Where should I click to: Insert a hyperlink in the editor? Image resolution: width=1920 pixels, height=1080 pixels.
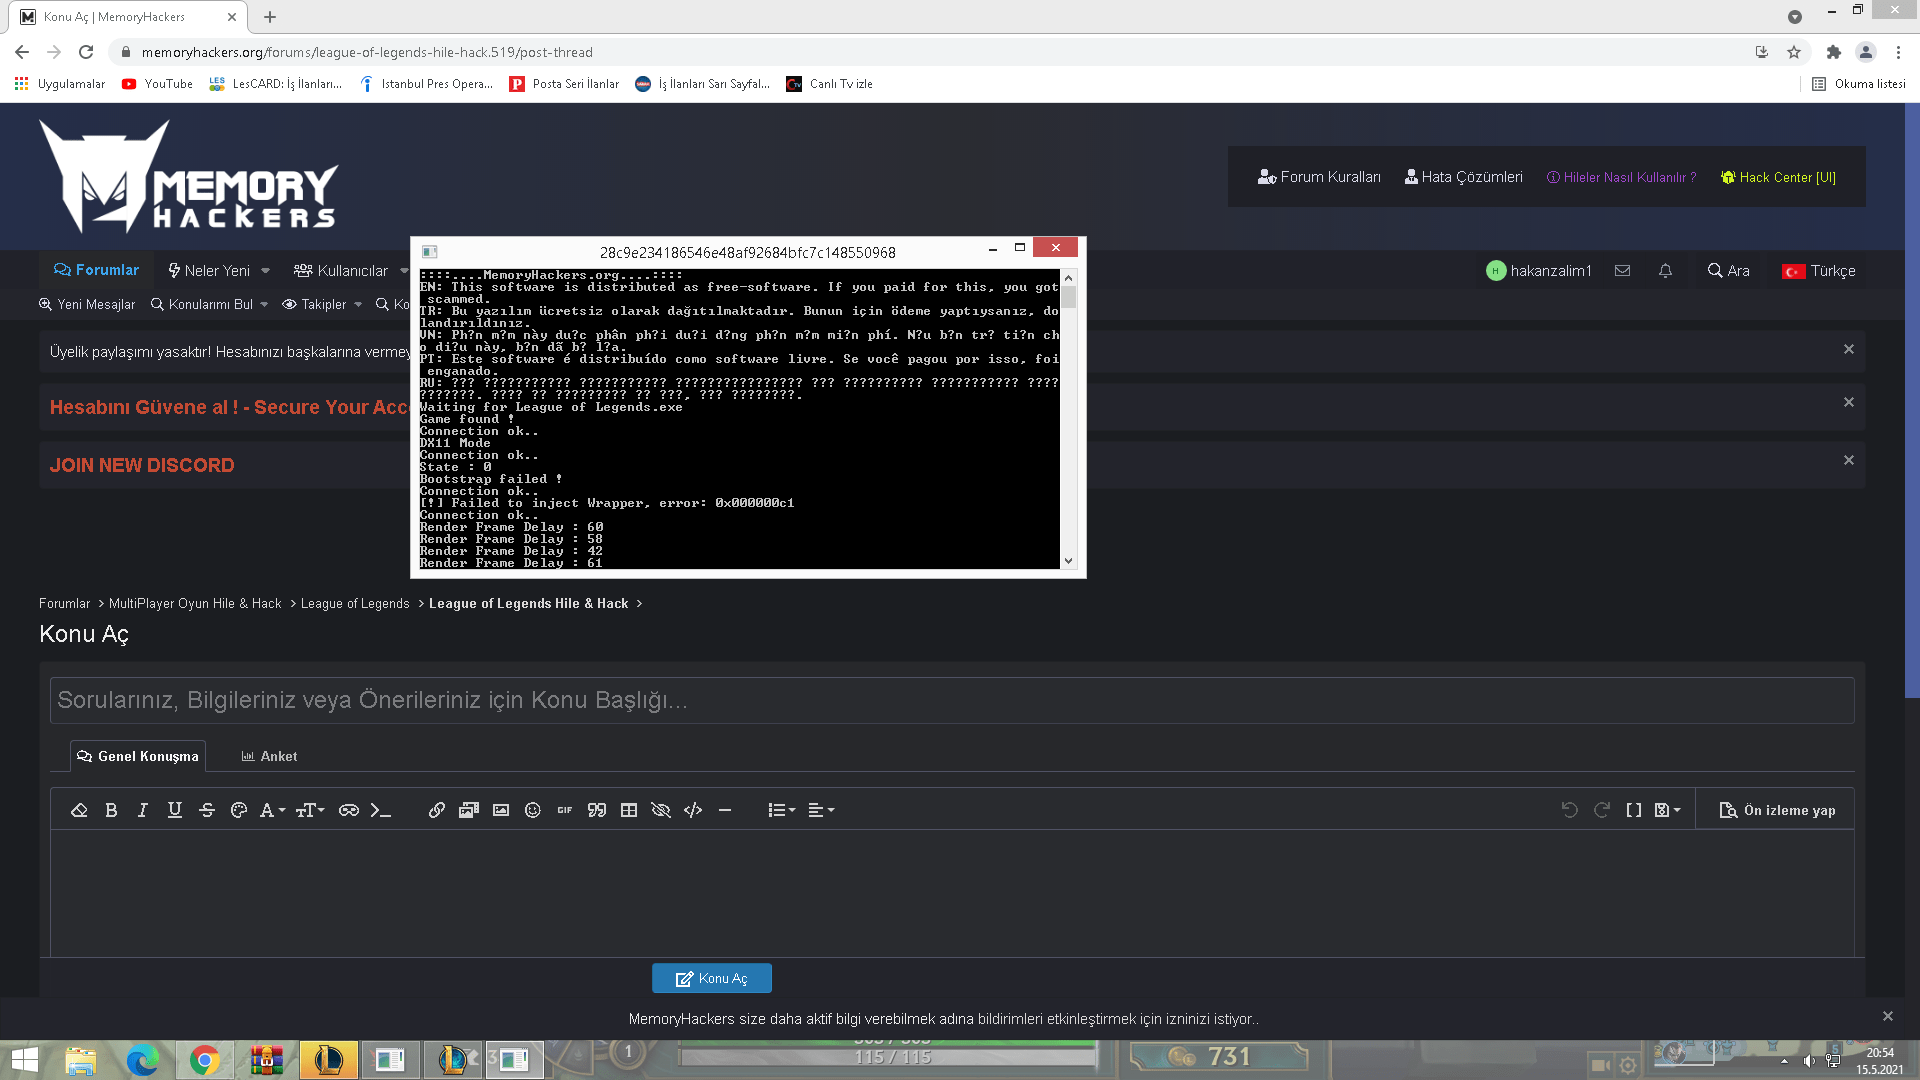tap(437, 810)
